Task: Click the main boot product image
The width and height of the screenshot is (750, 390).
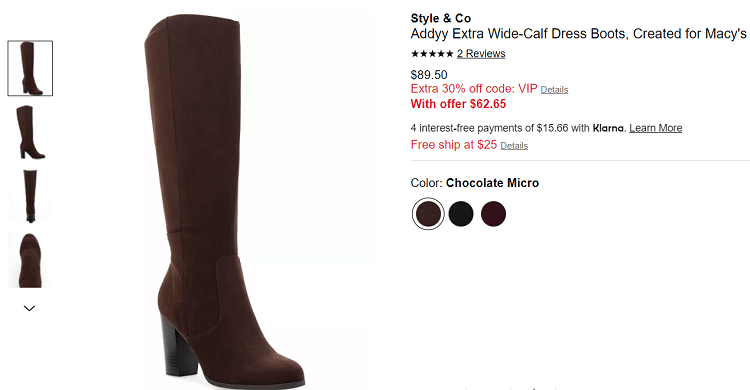Action: click(225, 201)
